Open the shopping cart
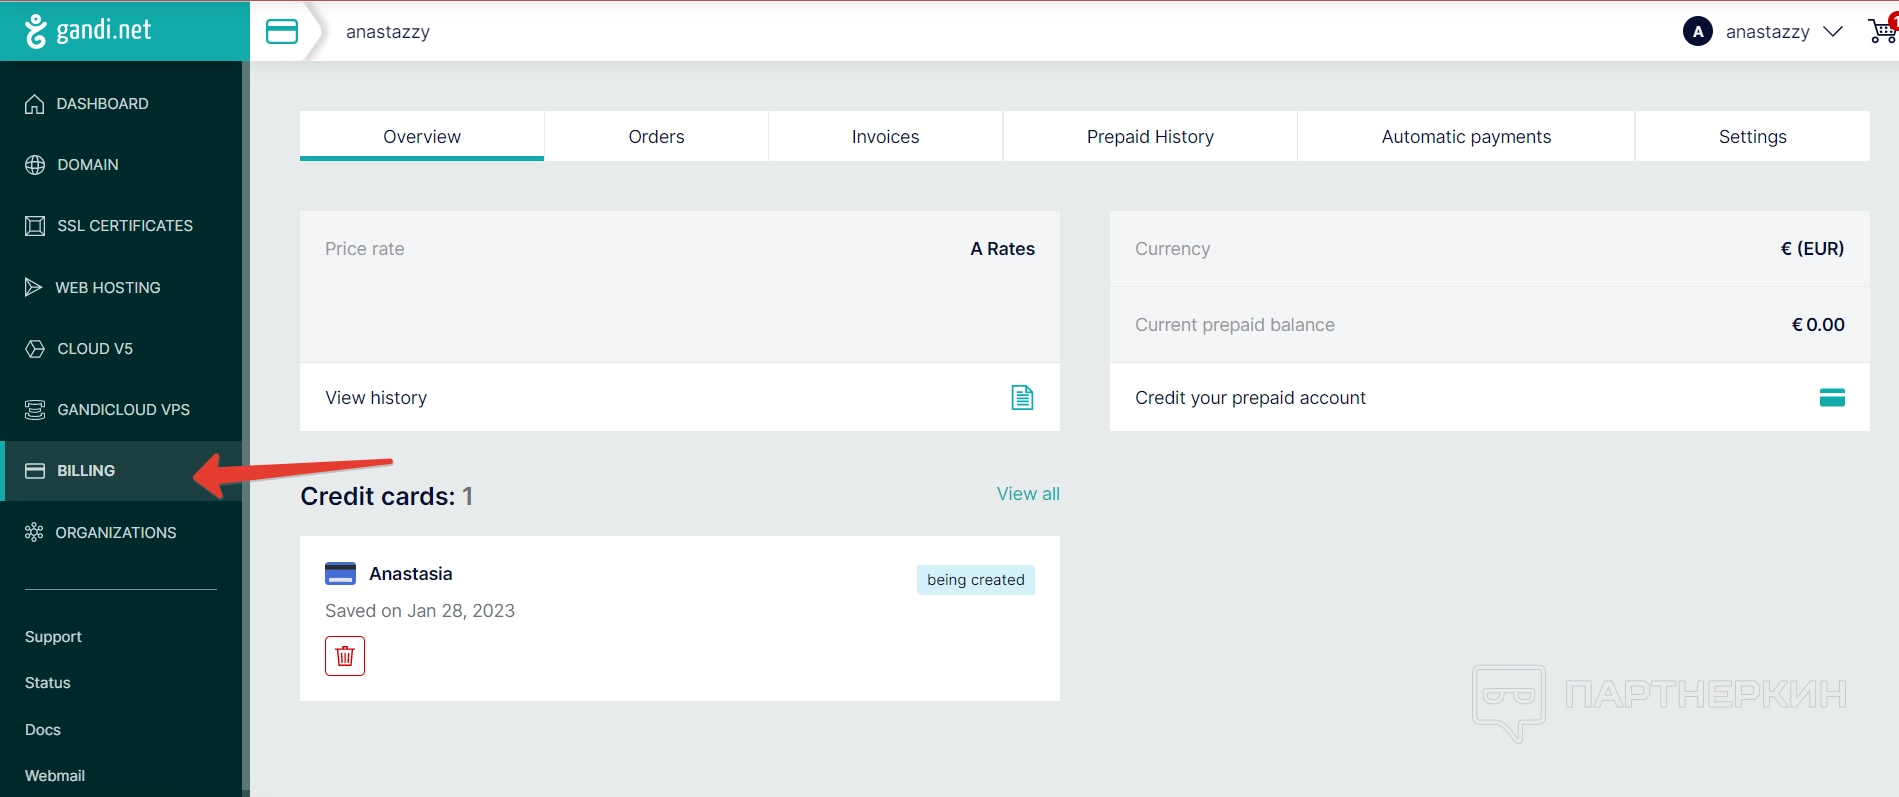 click(1882, 30)
